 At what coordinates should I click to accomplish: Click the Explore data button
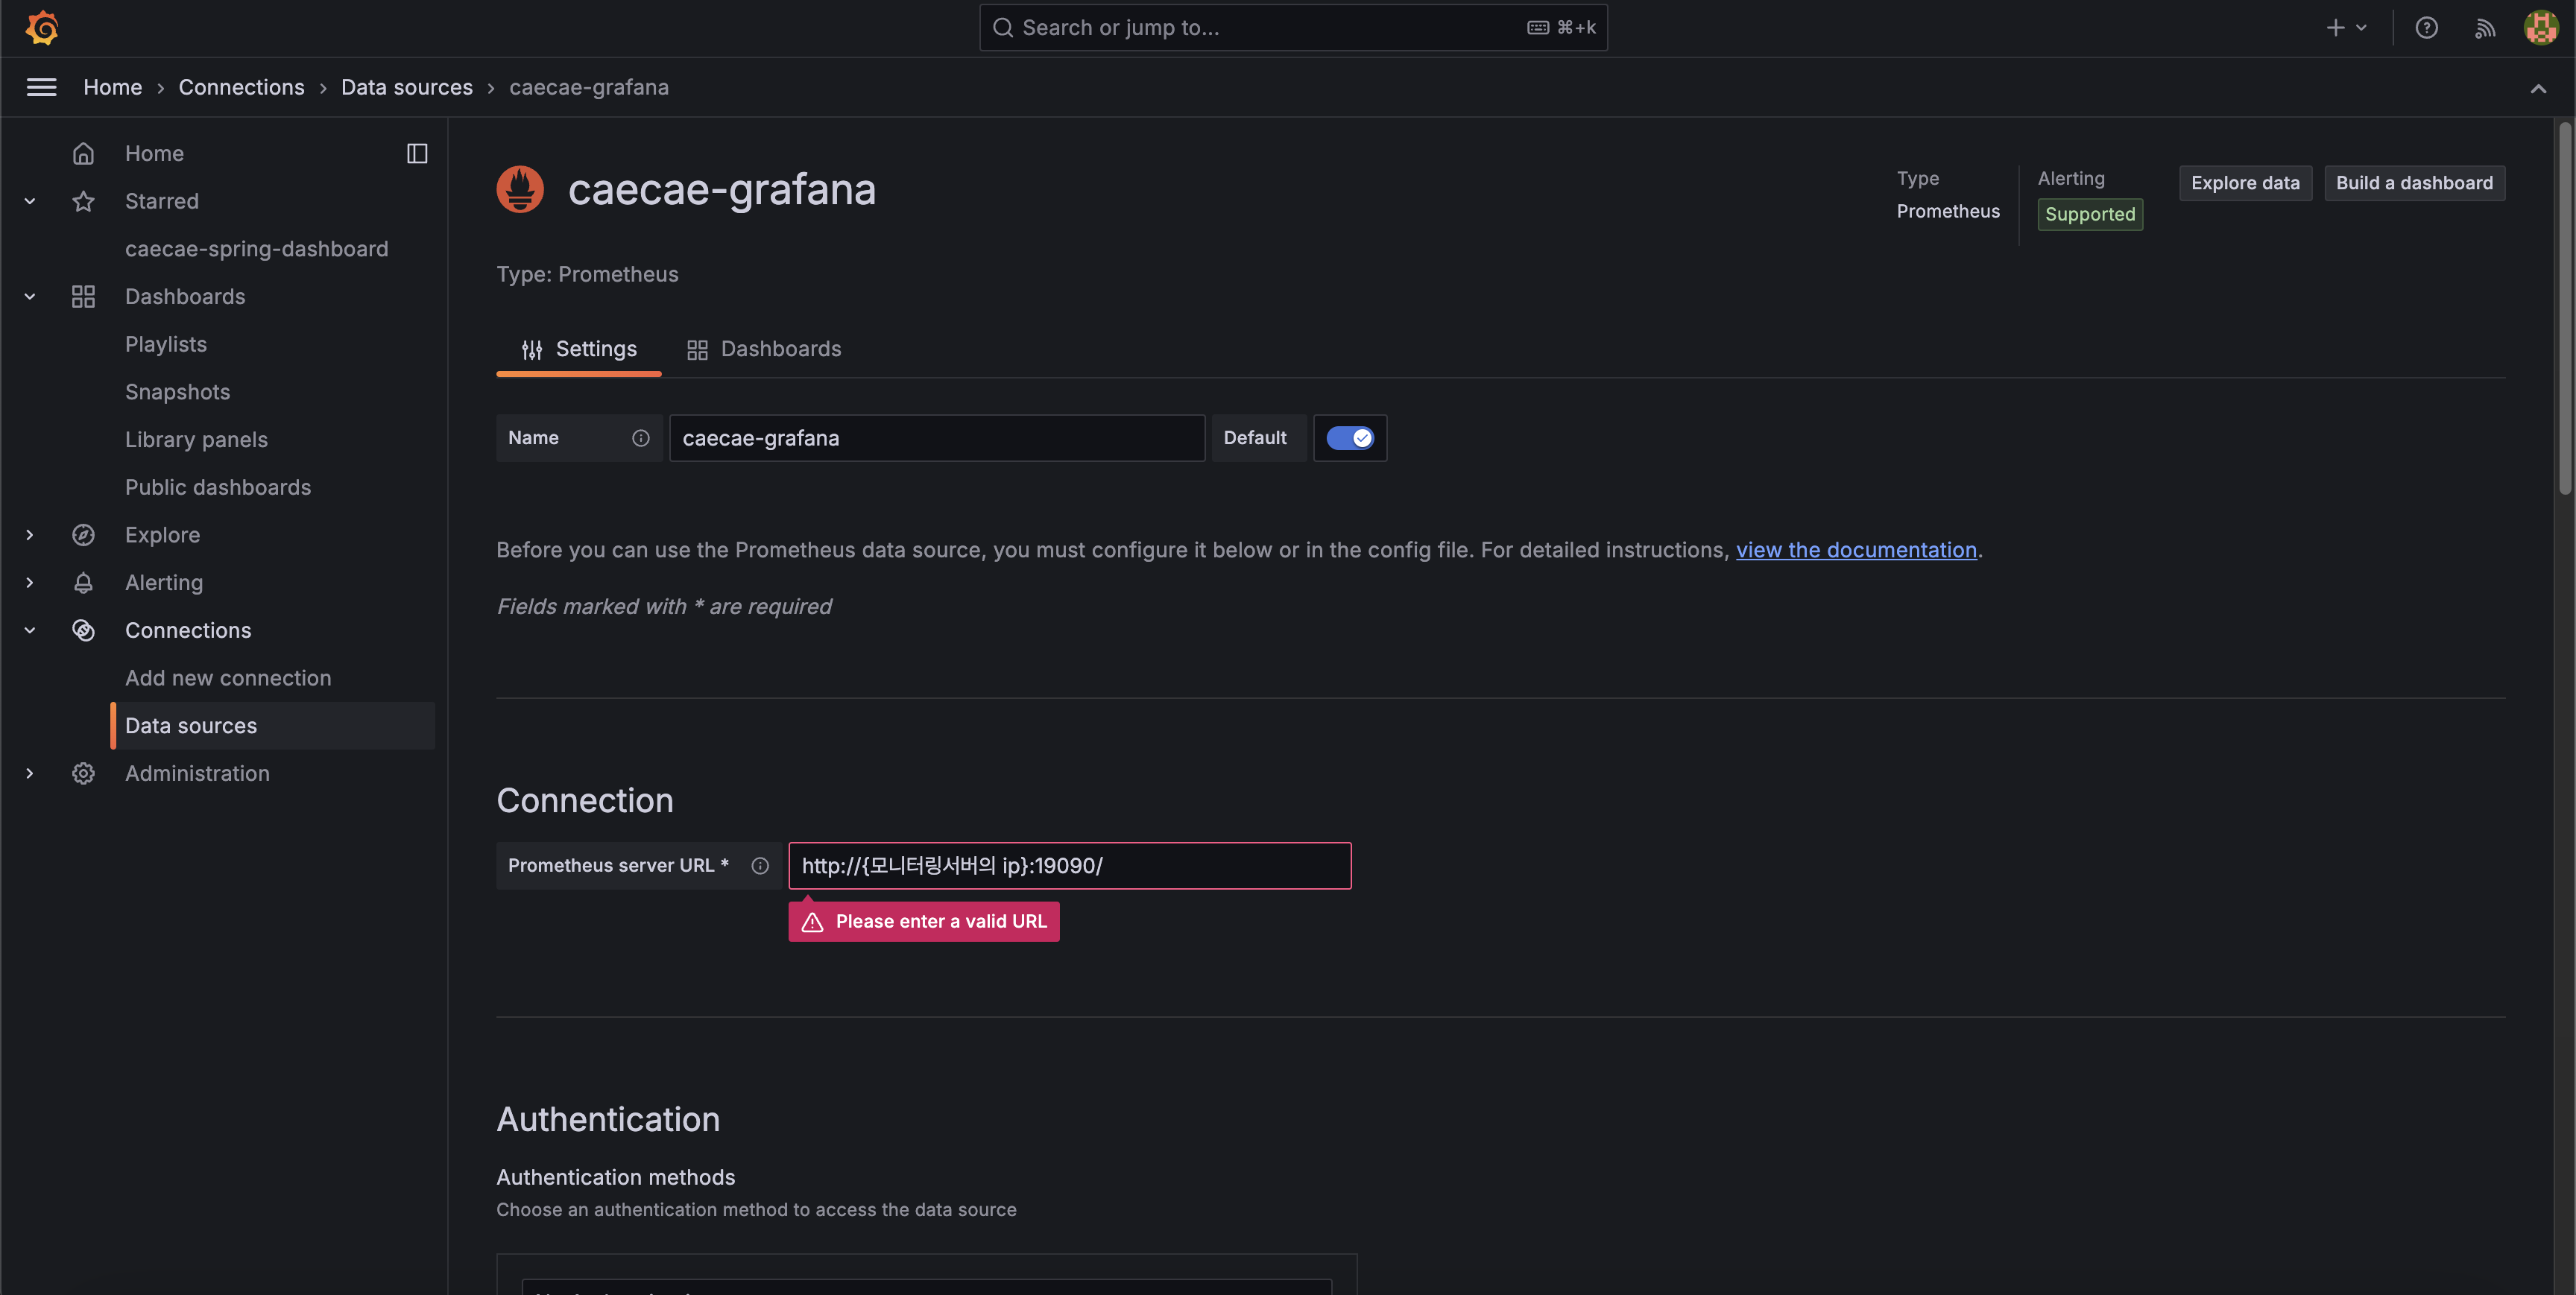click(2245, 183)
